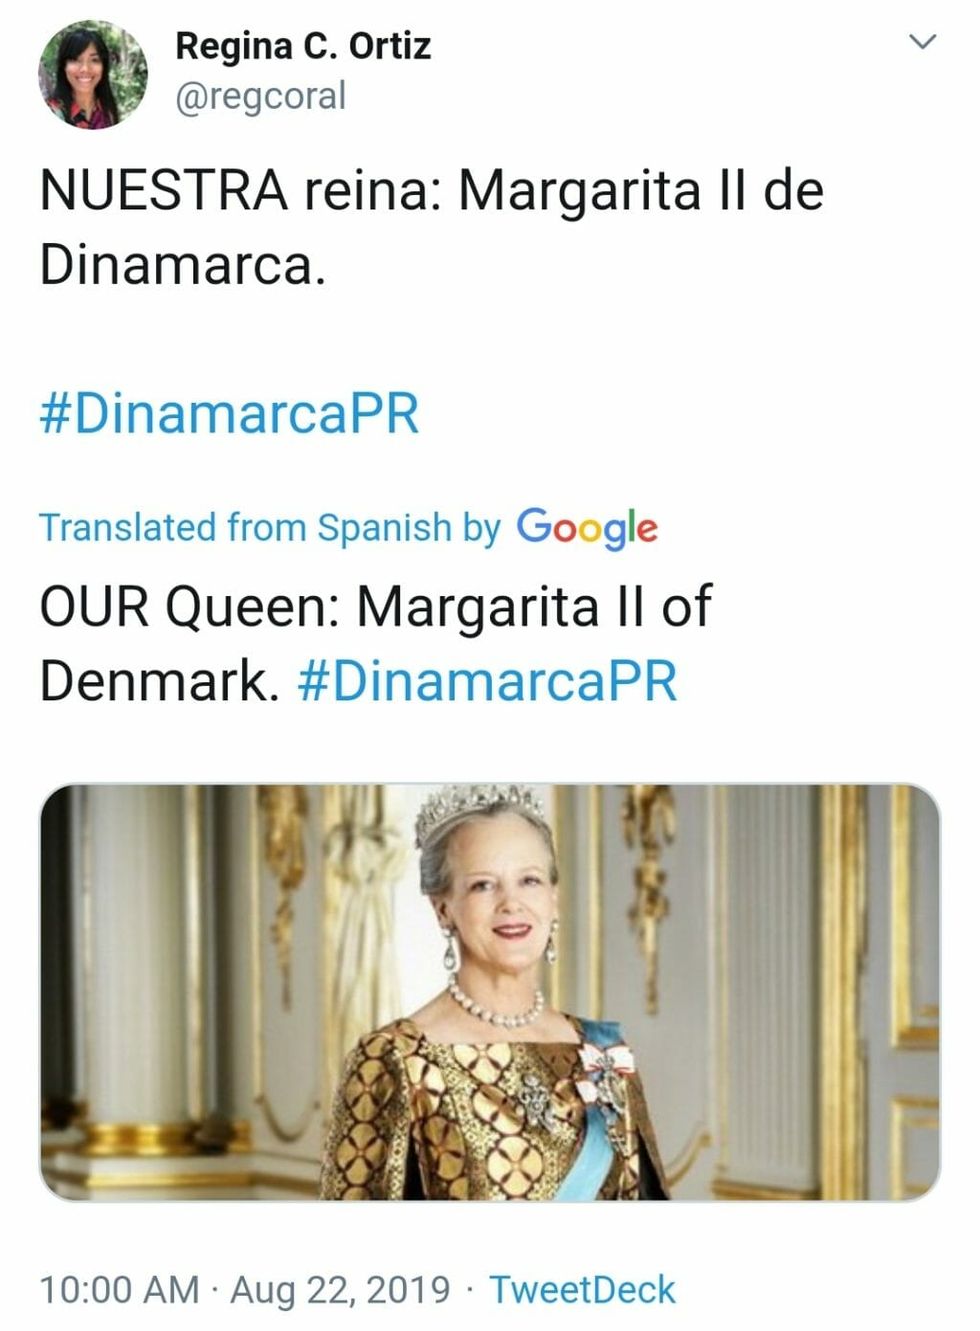Click "Translated from Spanish by" text
Image resolution: width=980 pixels, height=1331 pixels.
click(x=270, y=527)
